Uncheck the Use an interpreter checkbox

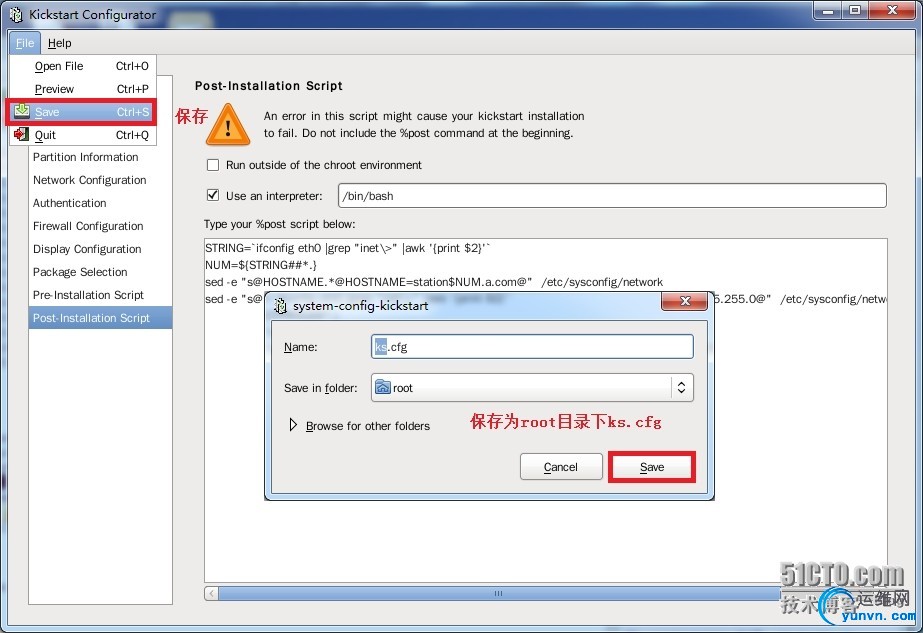[x=213, y=195]
